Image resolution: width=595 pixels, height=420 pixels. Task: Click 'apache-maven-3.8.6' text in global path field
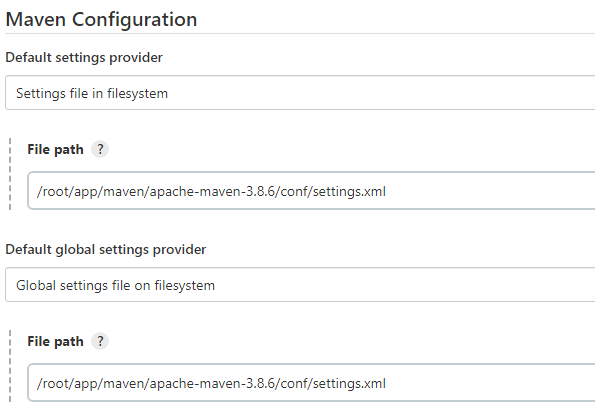(212, 384)
